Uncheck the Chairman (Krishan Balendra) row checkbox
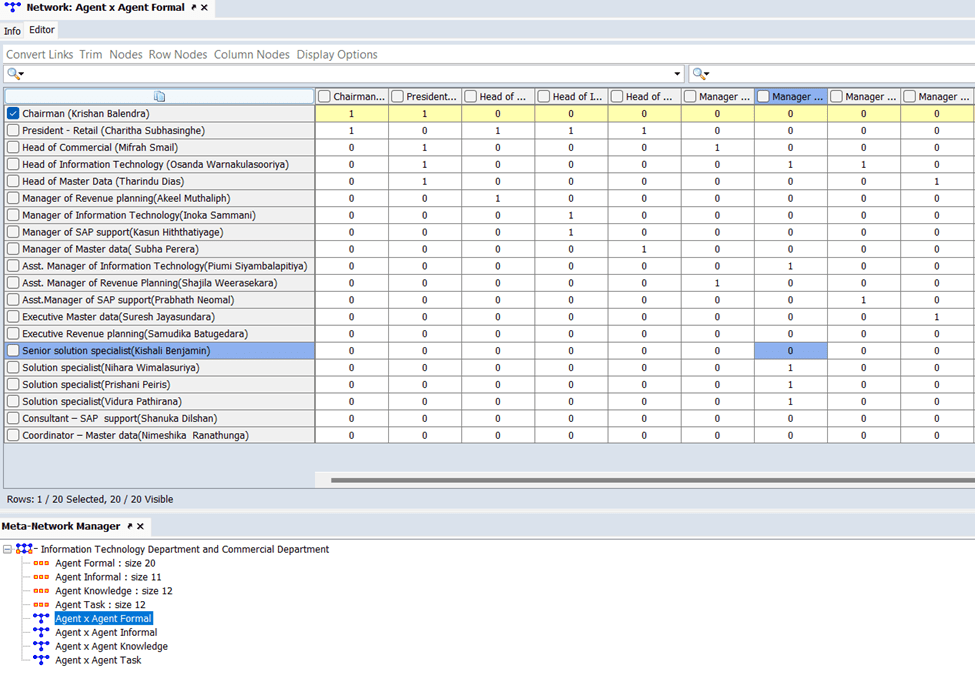Viewport: 975px width, 682px height. [x=13, y=114]
